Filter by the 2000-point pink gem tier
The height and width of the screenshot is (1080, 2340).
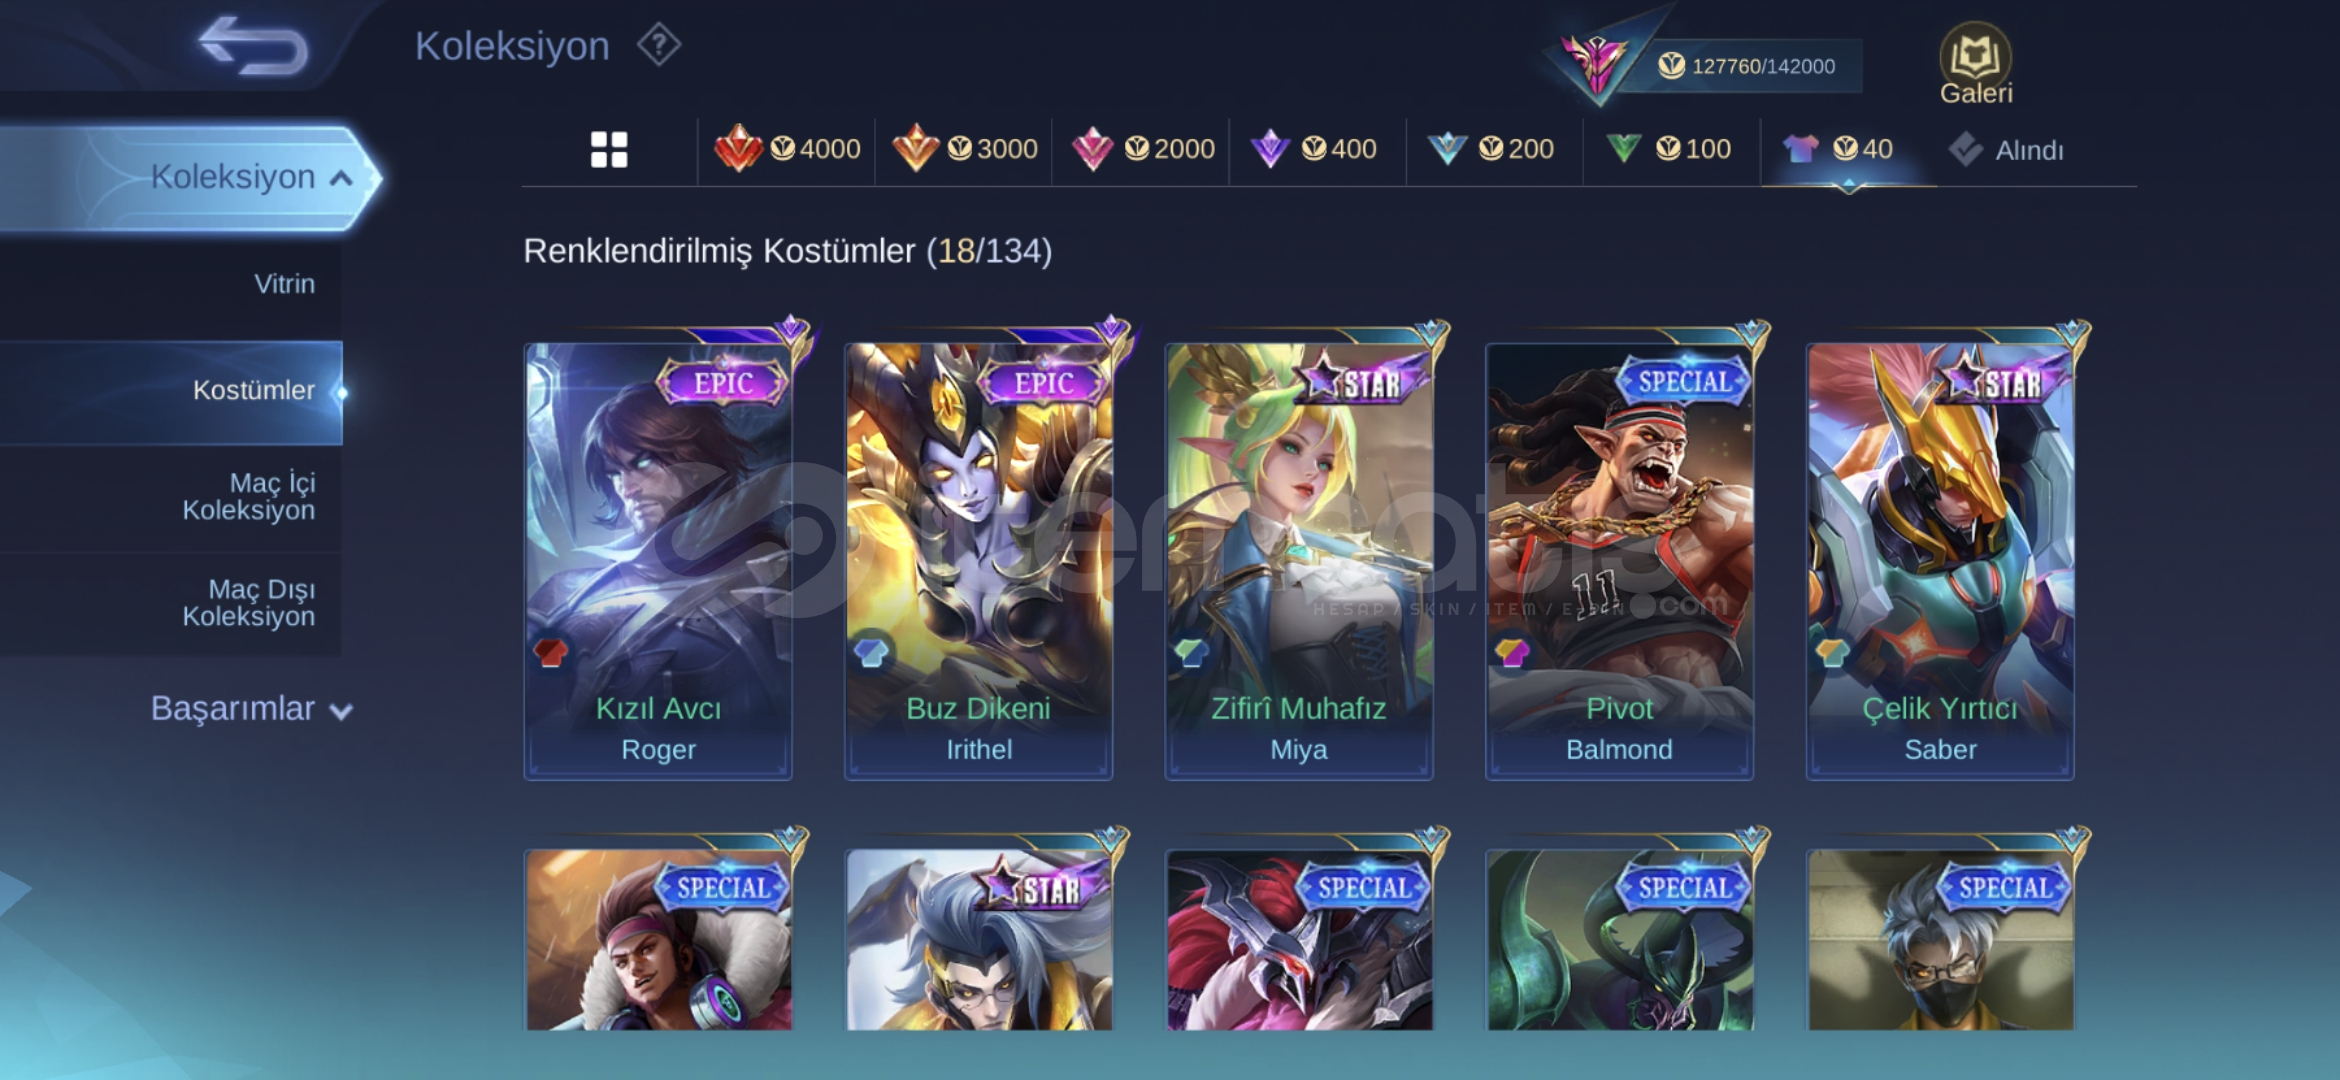pos(1142,150)
